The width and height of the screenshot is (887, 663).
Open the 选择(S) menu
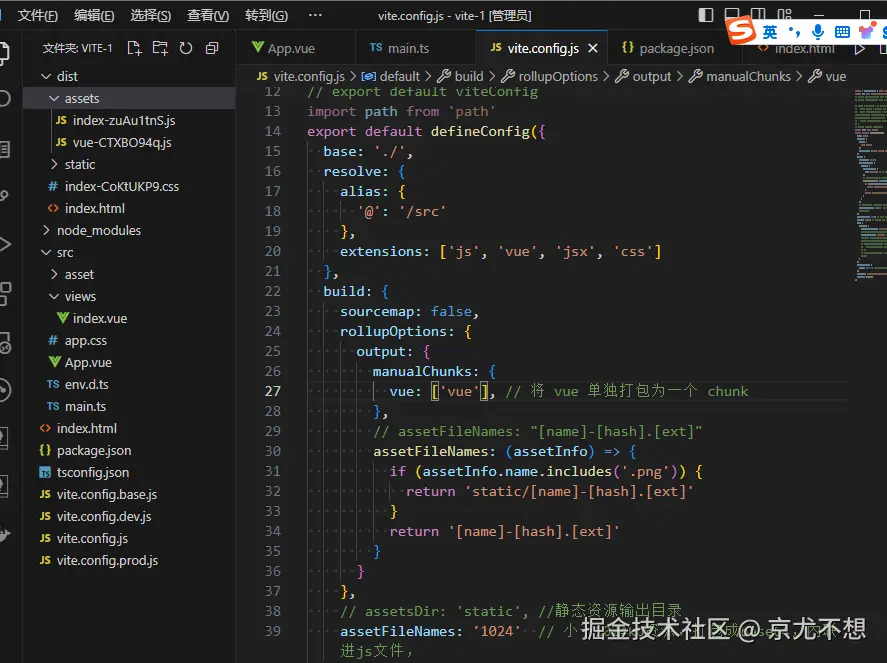coord(150,16)
